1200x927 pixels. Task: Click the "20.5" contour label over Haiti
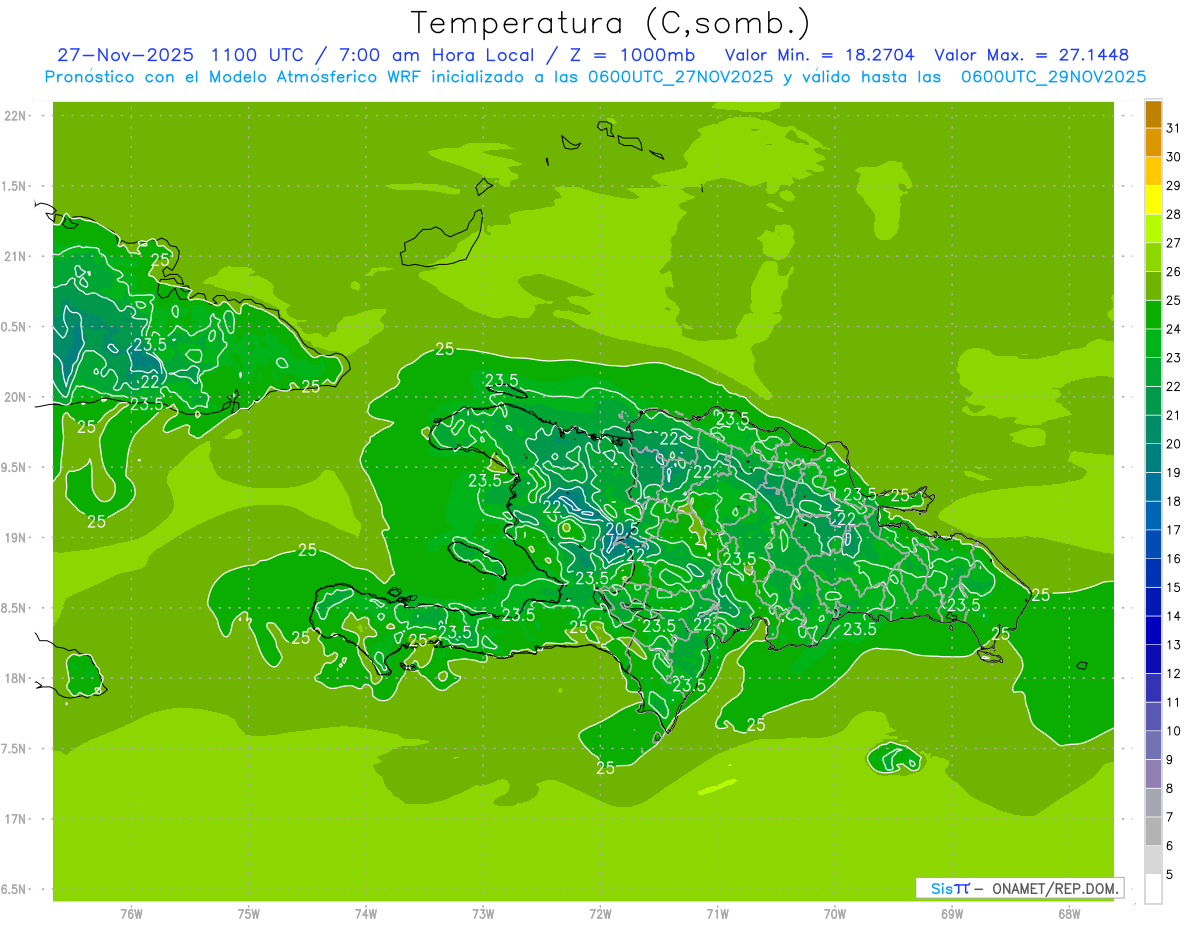pos(622,529)
